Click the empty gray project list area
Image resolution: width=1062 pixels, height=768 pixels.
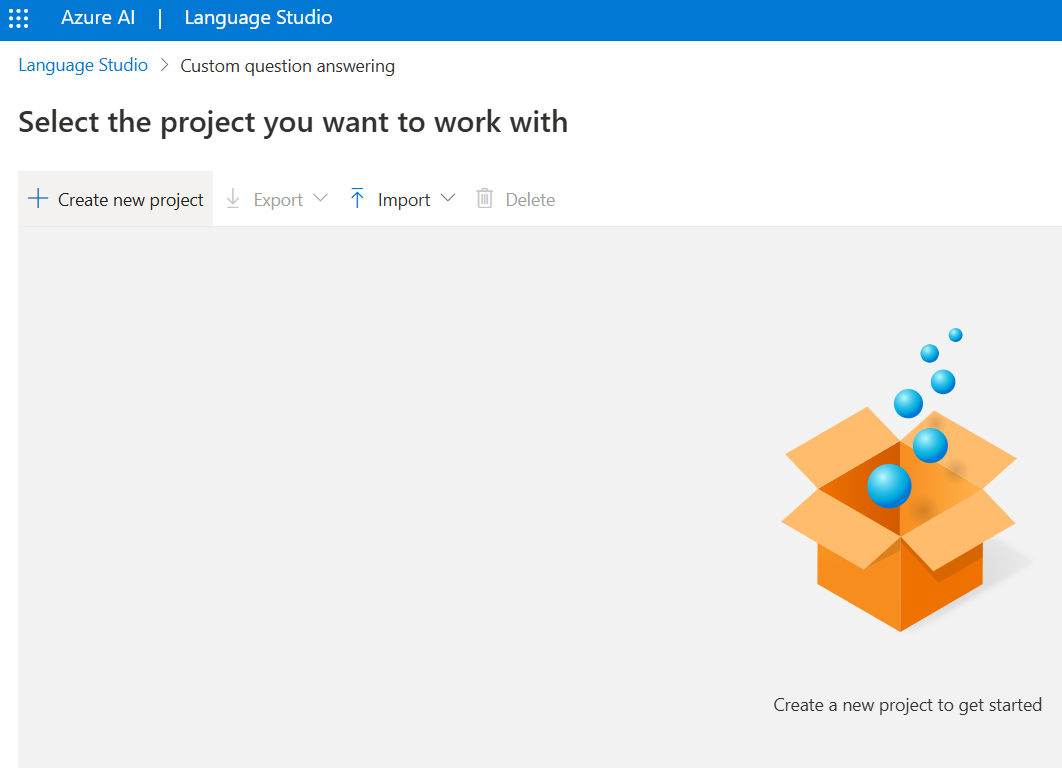click(380, 480)
